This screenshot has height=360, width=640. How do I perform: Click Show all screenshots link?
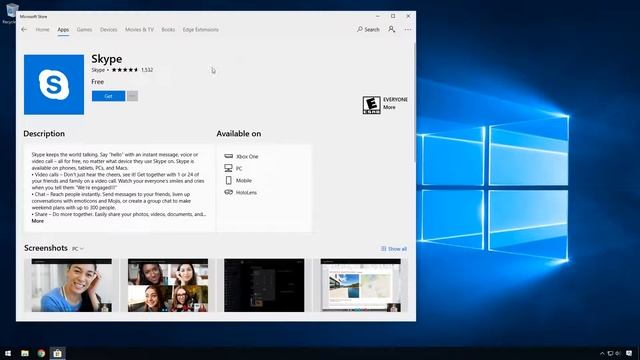coord(393,249)
